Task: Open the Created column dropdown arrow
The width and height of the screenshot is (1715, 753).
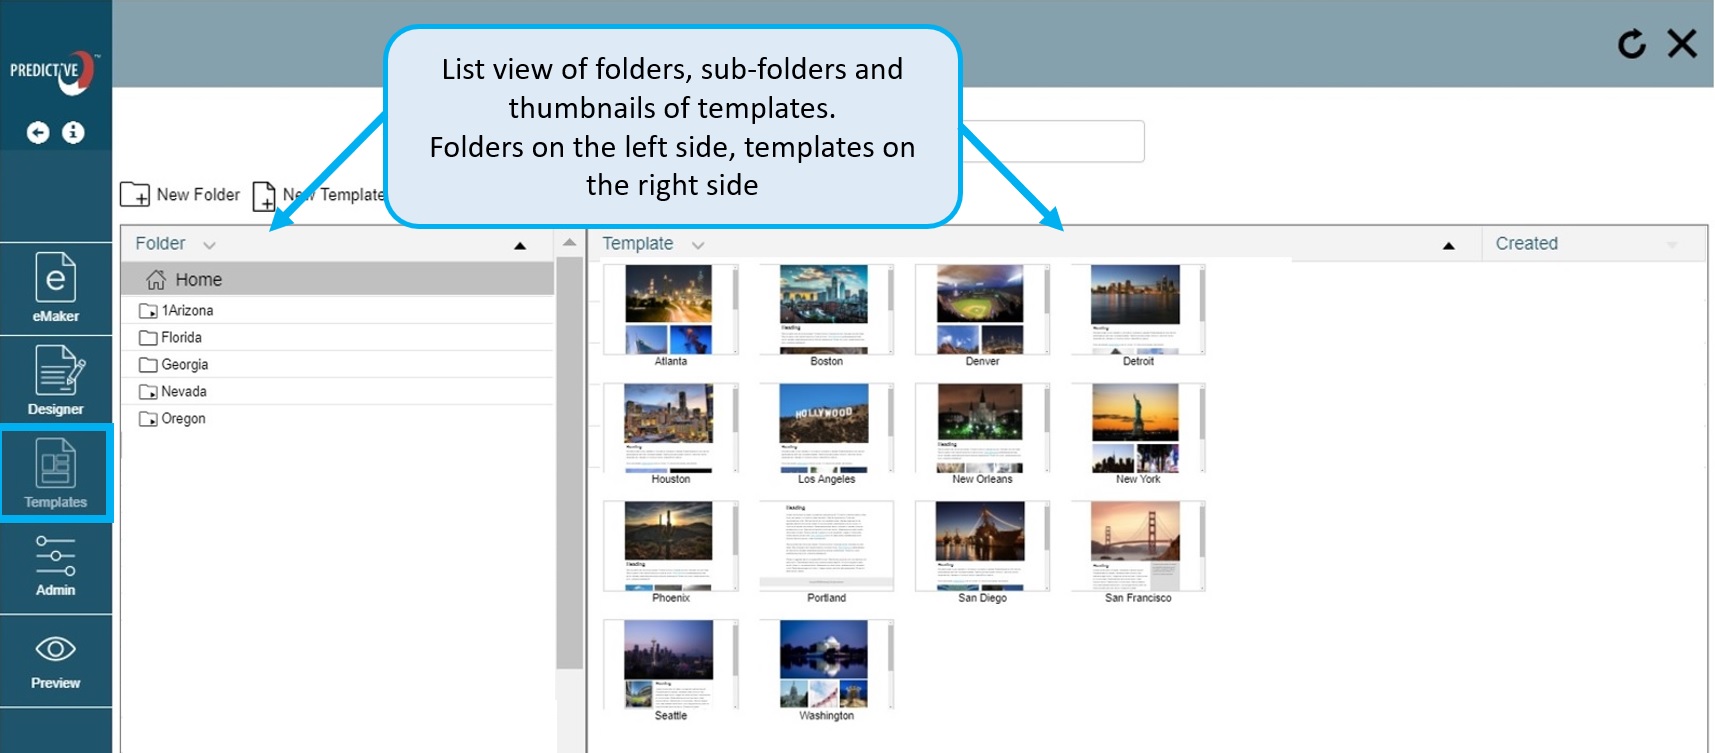Action: point(1671,245)
